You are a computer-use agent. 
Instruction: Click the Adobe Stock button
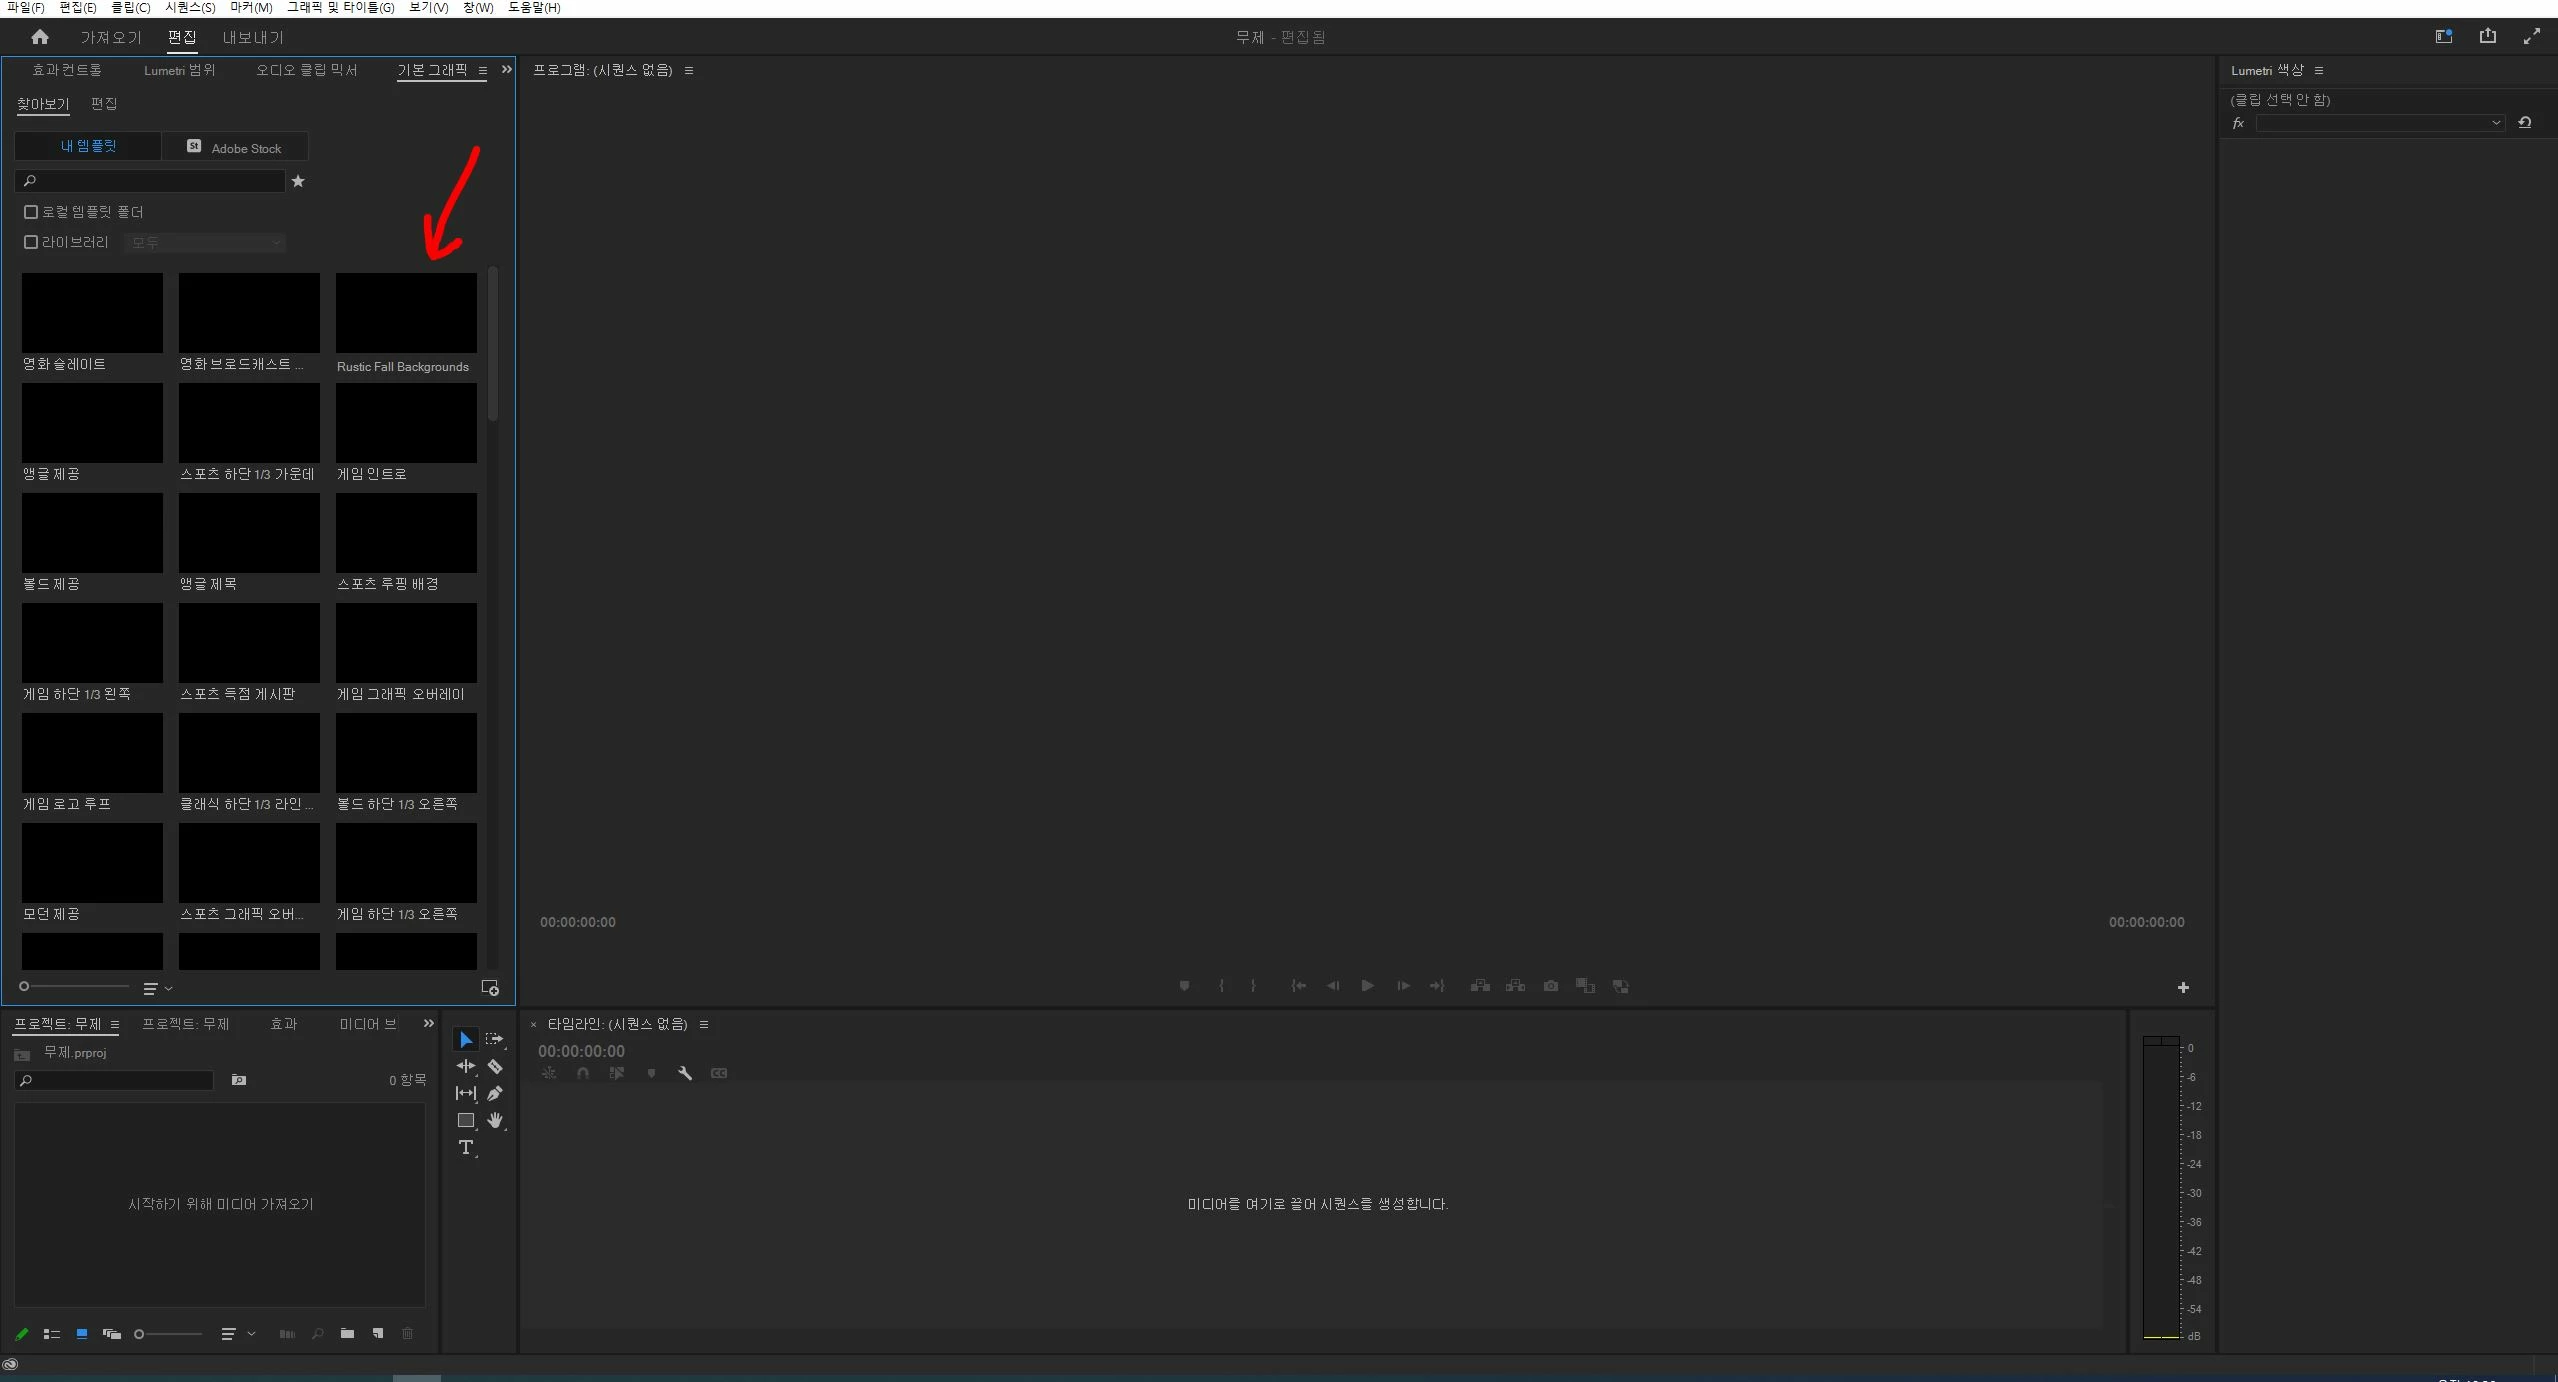(235, 147)
